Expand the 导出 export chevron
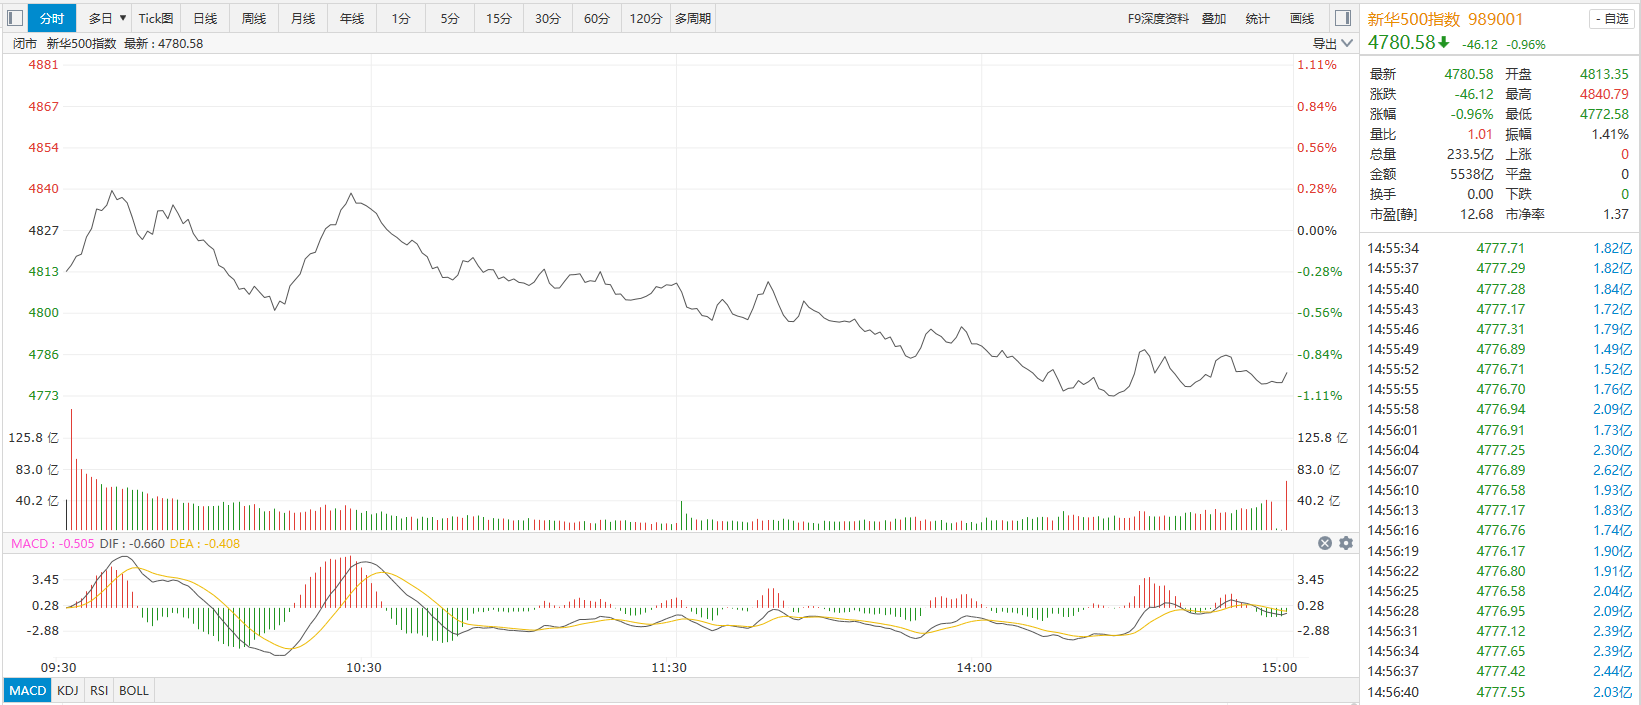The width and height of the screenshot is (1641, 705). 1347,43
